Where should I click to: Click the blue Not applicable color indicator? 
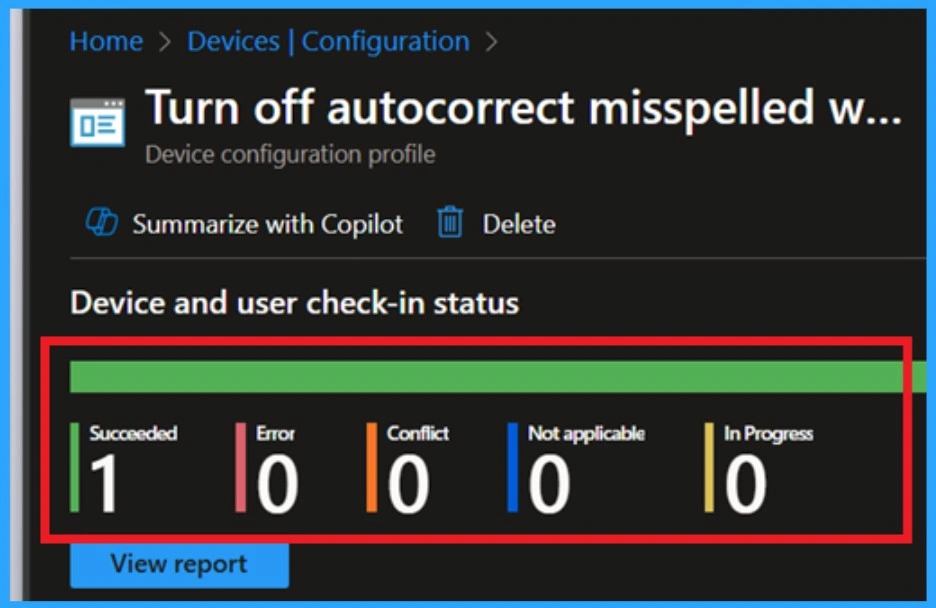point(512,468)
